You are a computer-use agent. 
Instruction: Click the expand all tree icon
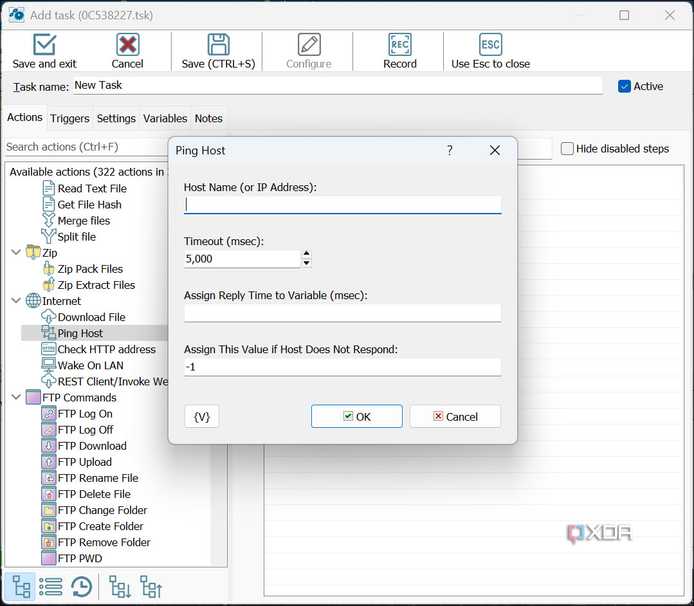pyautogui.click(x=120, y=587)
